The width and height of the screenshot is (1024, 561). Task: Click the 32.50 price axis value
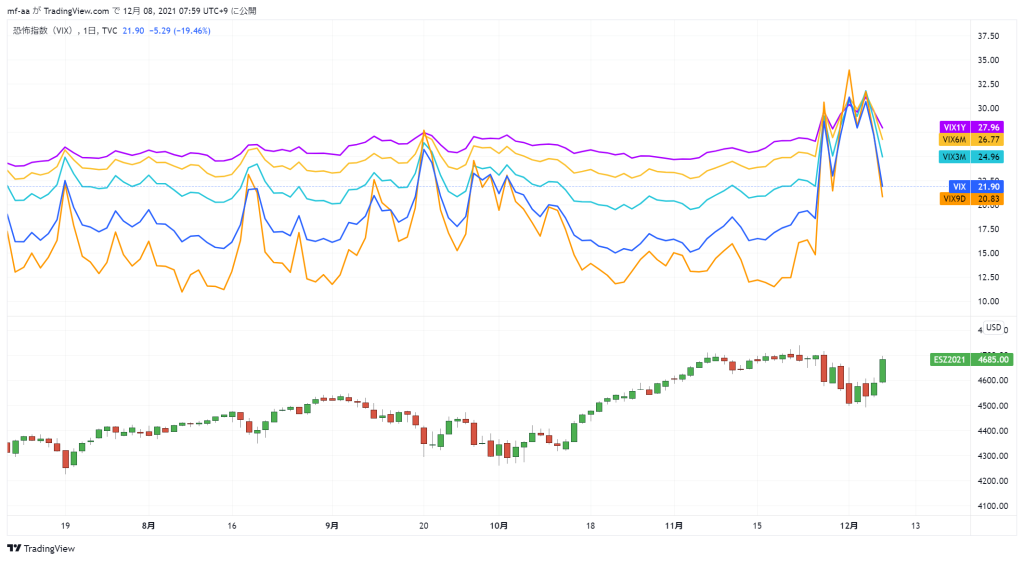coord(988,84)
